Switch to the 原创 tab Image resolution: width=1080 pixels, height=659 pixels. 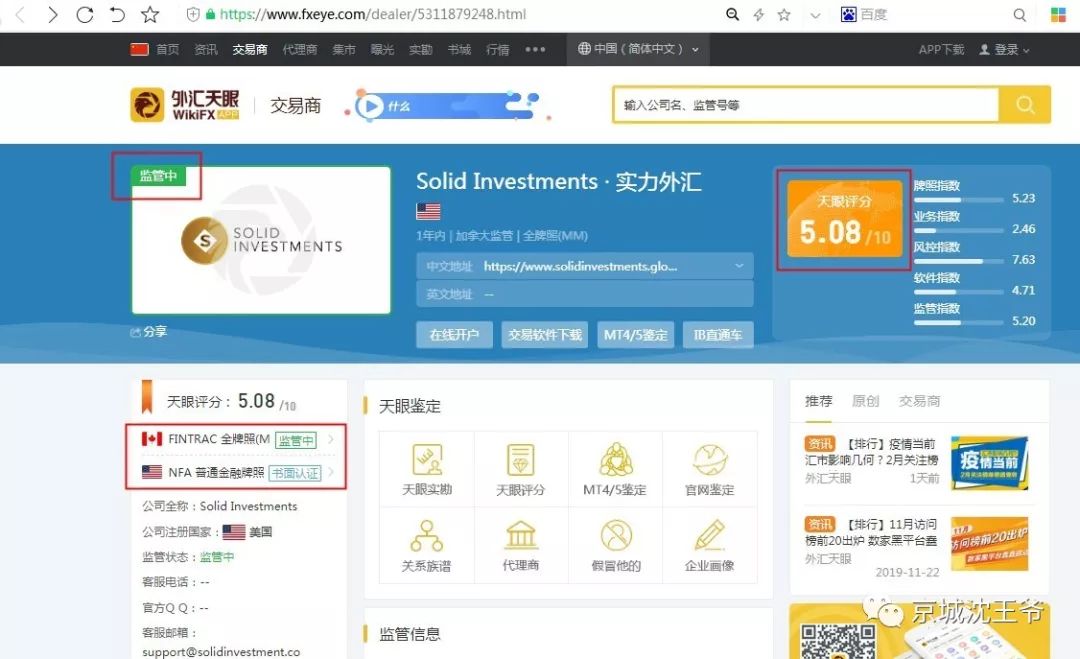coord(865,401)
